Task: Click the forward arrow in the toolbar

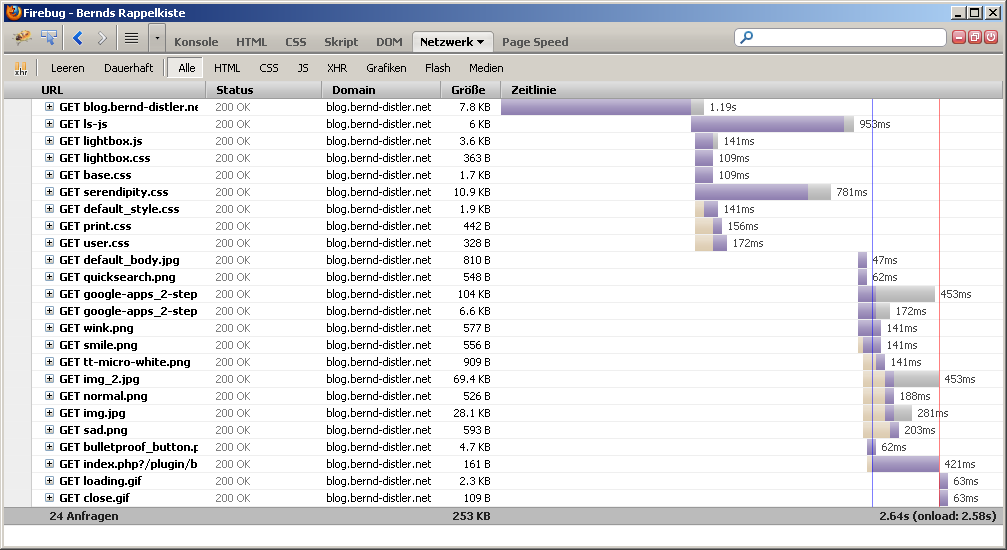Action: pyautogui.click(x=101, y=39)
